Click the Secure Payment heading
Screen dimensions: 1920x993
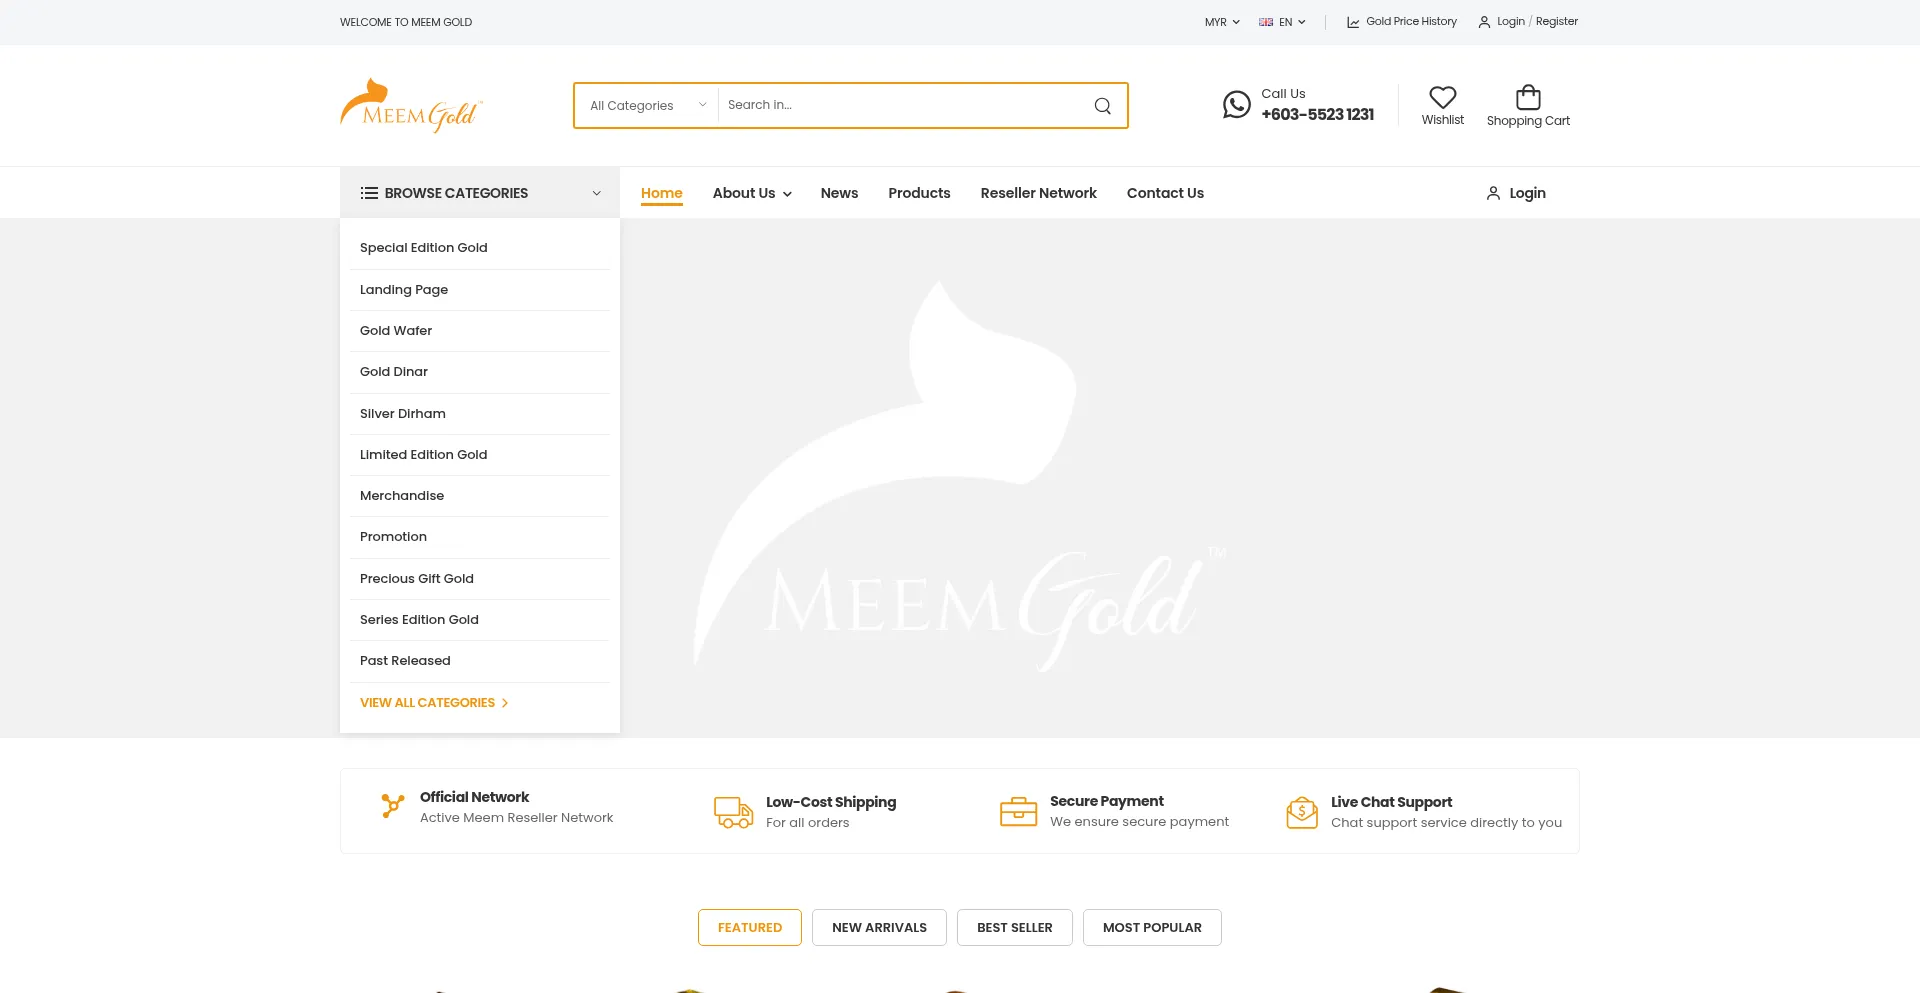(x=1106, y=801)
